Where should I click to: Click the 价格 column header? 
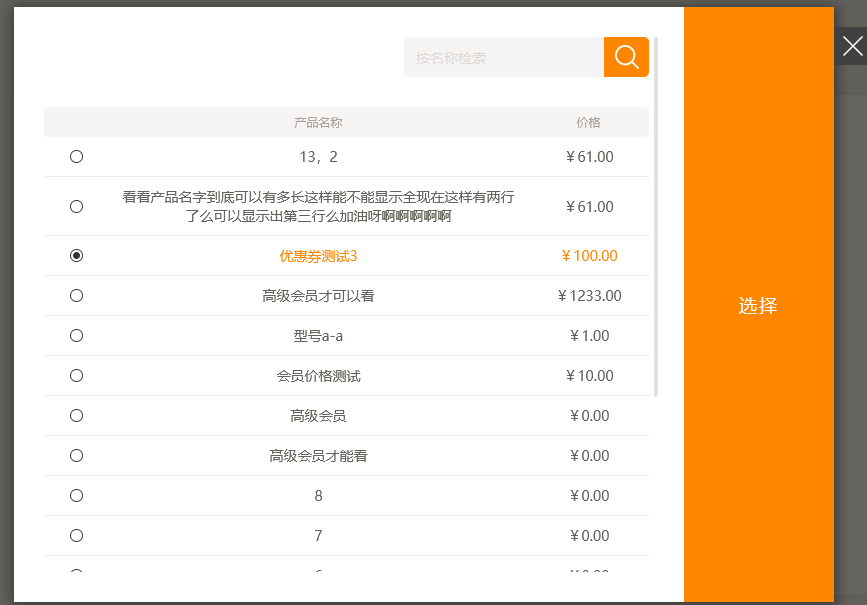pyautogui.click(x=588, y=123)
